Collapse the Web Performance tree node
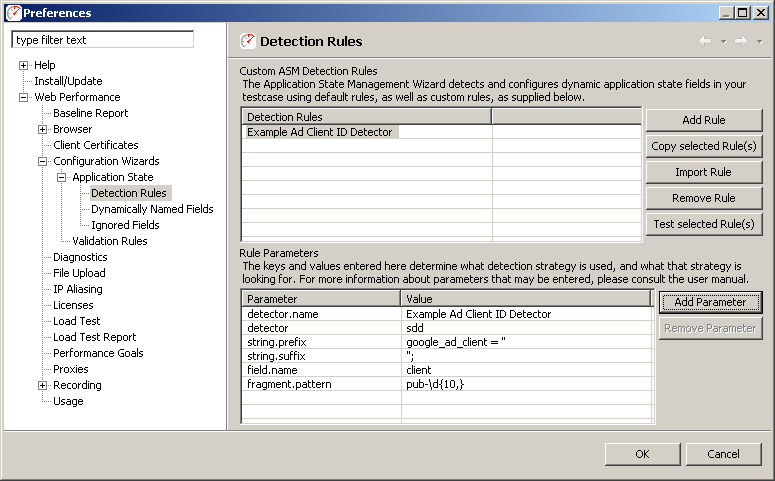 point(24,97)
